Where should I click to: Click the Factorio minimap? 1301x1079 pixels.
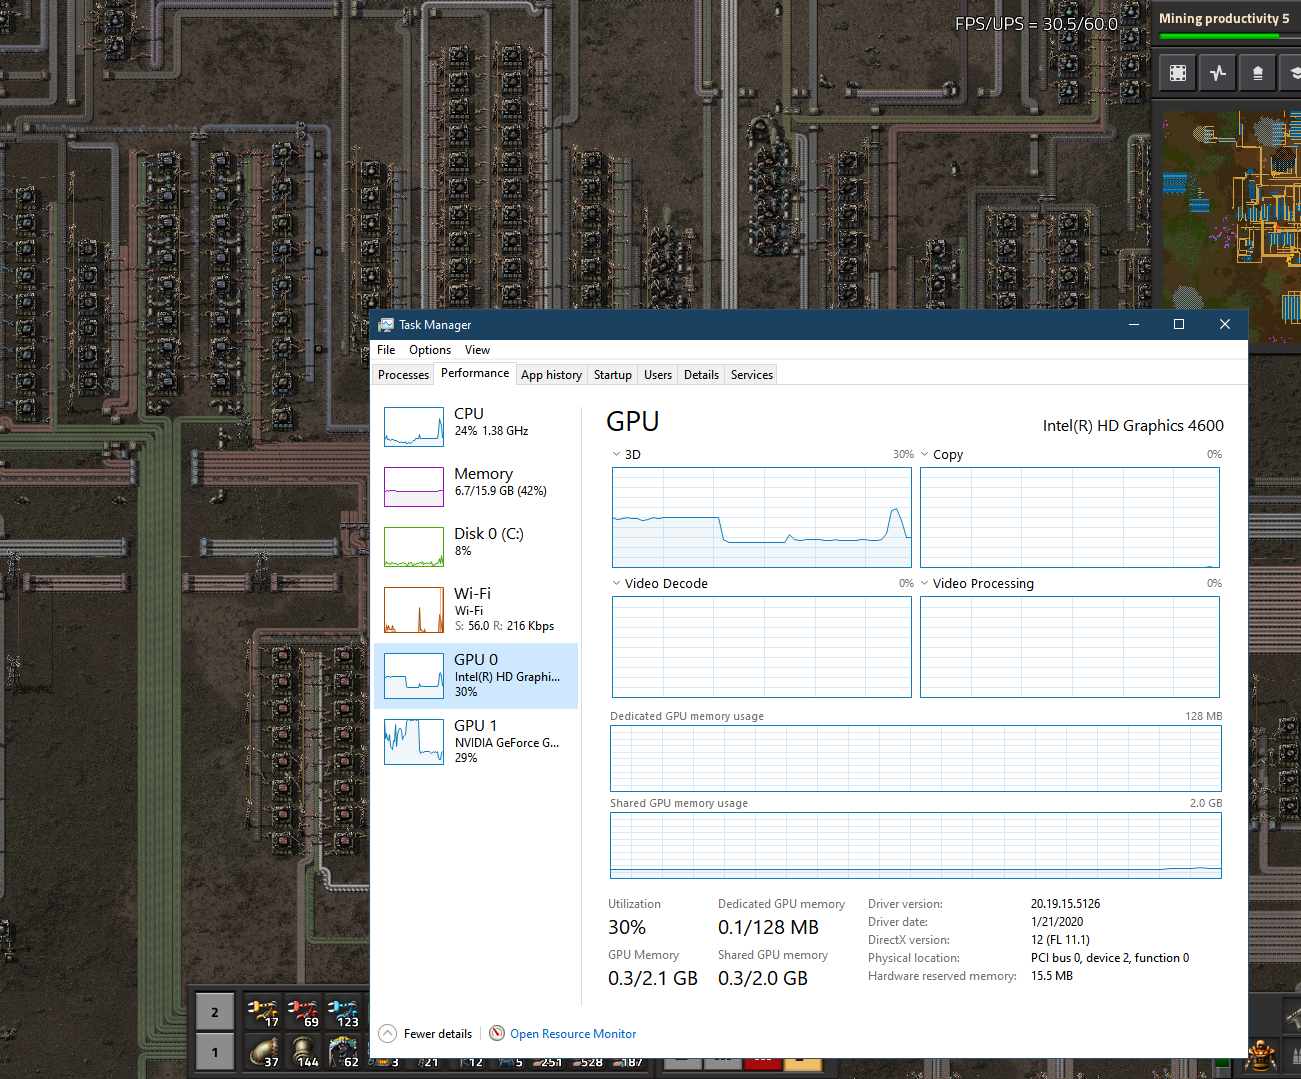[x=1232, y=227]
